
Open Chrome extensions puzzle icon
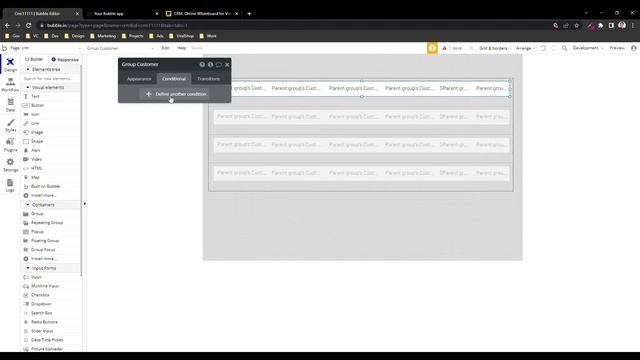[600, 25]
